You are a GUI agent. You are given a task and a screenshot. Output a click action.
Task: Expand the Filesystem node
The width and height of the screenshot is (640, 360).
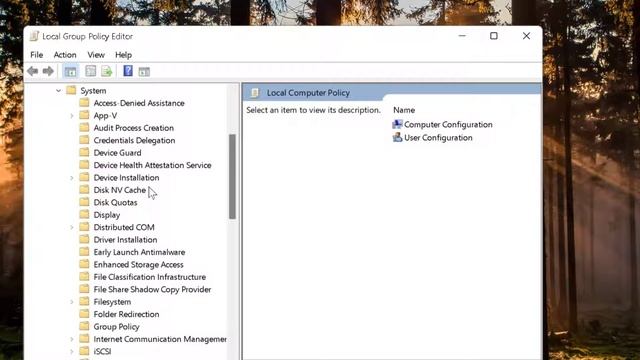point(71,302)
